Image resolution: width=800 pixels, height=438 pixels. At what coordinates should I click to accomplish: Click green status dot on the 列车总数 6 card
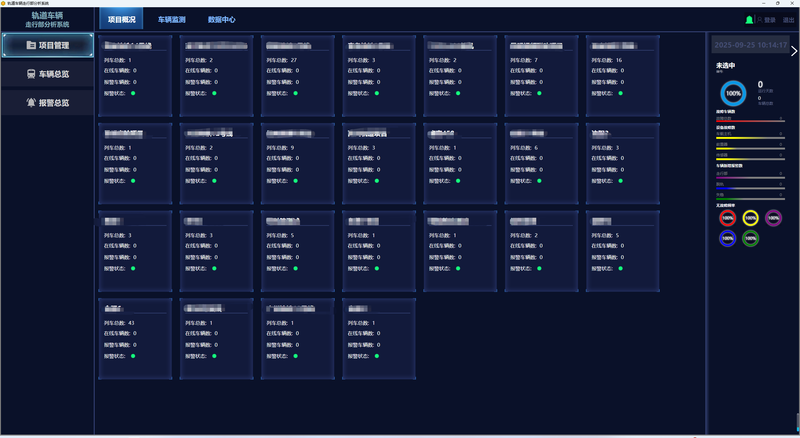click(539, 181)
